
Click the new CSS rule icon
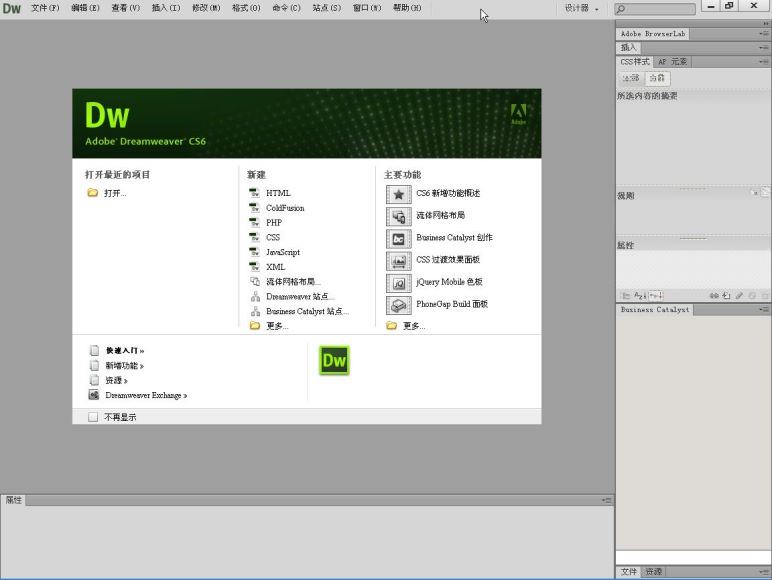[727, 295]
